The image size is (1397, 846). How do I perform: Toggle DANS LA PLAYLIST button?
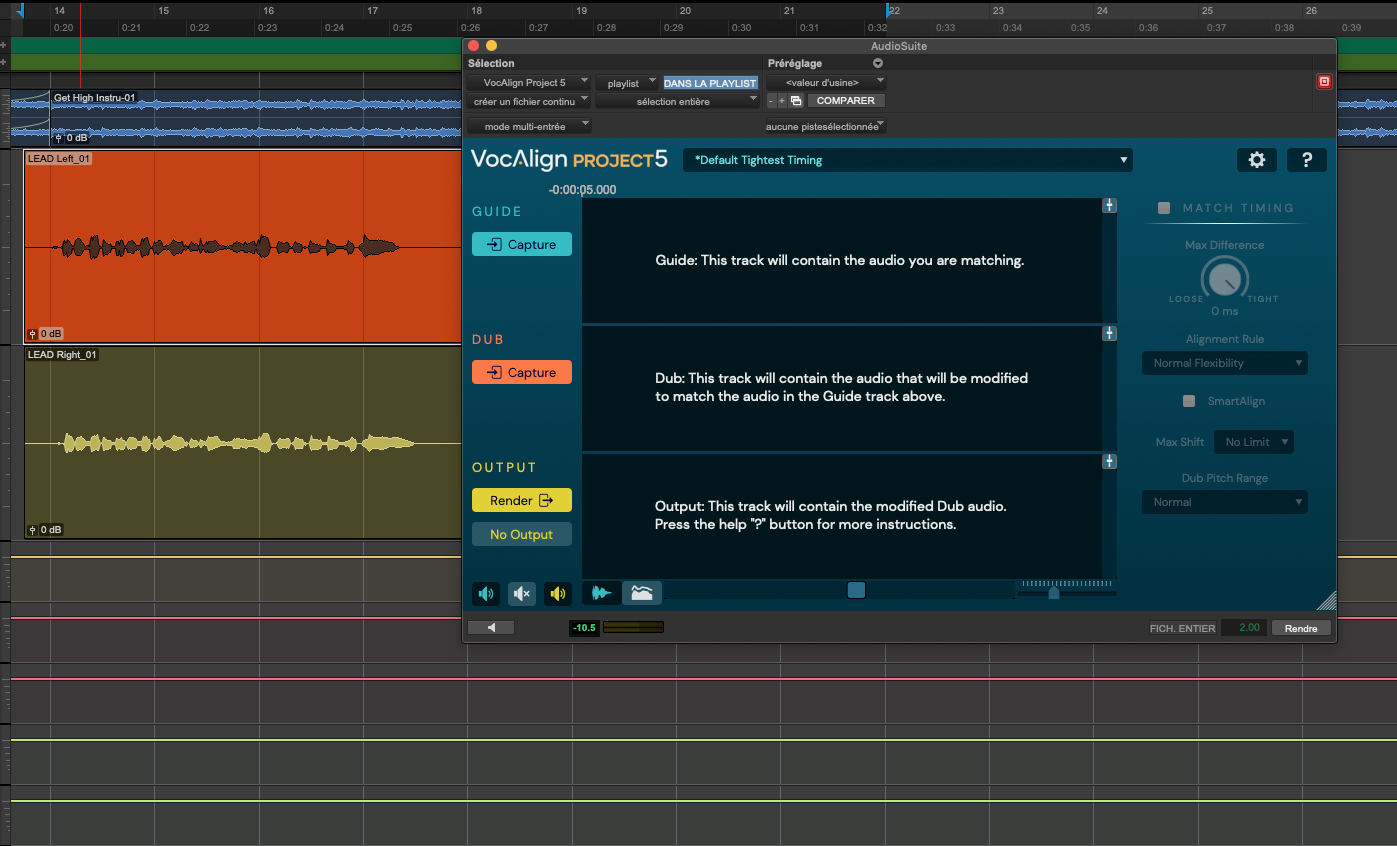pos(710,83)
